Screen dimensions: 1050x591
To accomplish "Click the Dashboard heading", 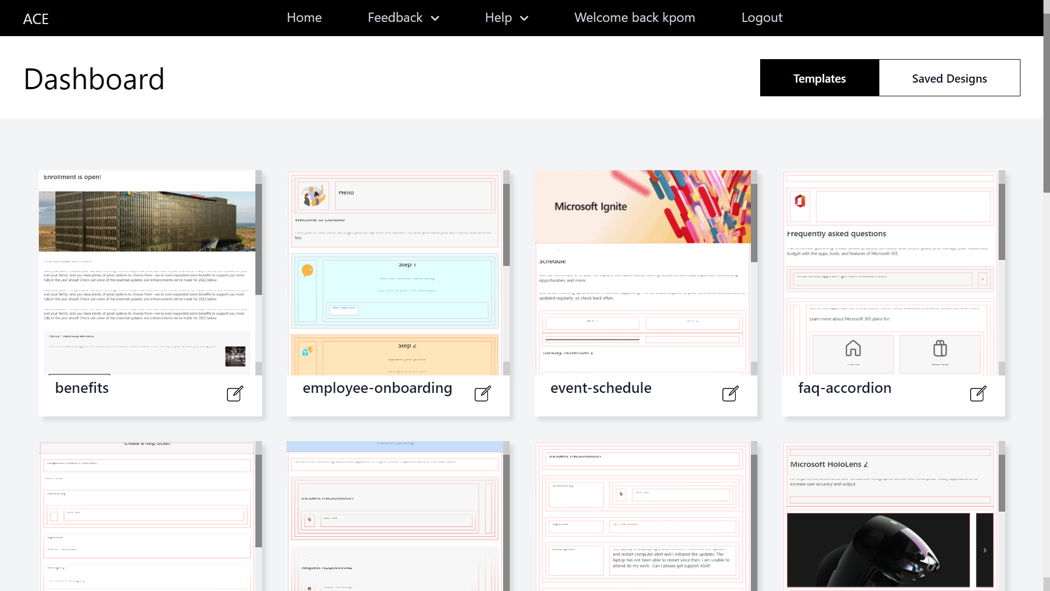I will coord(93,78).
